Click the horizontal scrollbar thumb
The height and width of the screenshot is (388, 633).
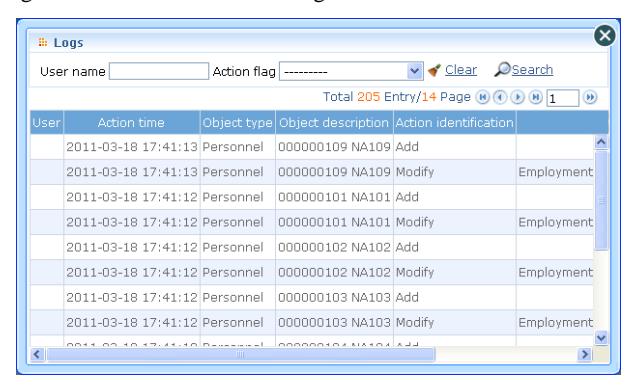coord(241,354)
